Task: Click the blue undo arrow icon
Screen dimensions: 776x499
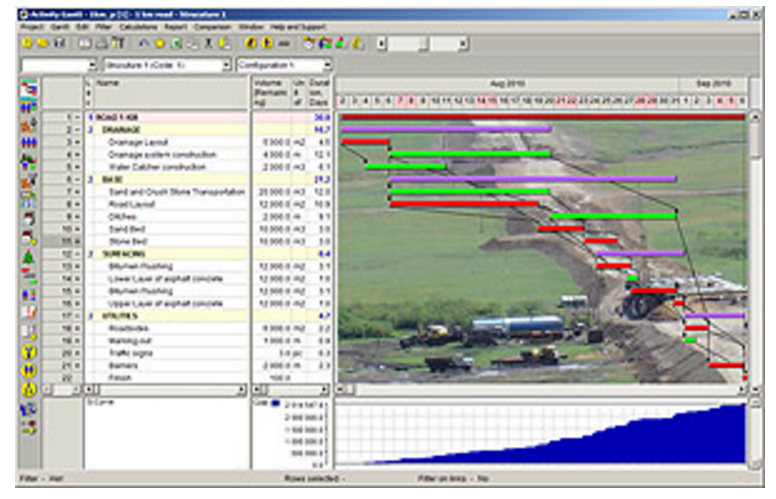Action: [144, 44]
